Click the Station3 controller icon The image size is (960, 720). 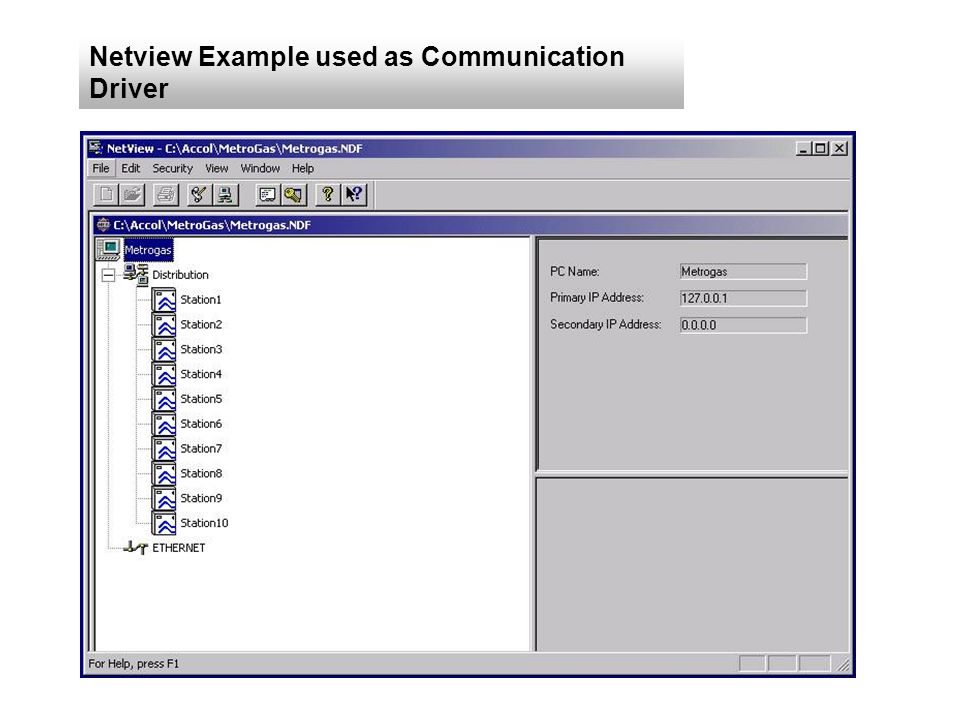164,350
